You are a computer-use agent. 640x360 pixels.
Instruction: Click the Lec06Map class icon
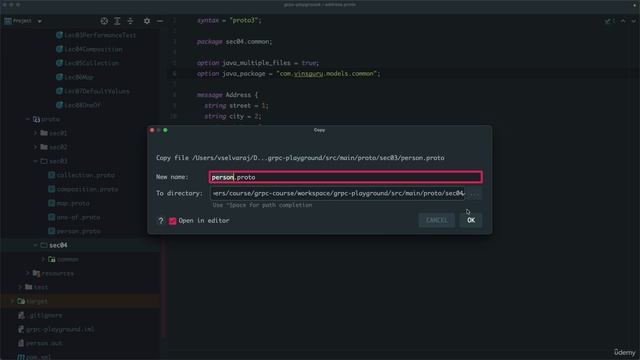(59, 77)
